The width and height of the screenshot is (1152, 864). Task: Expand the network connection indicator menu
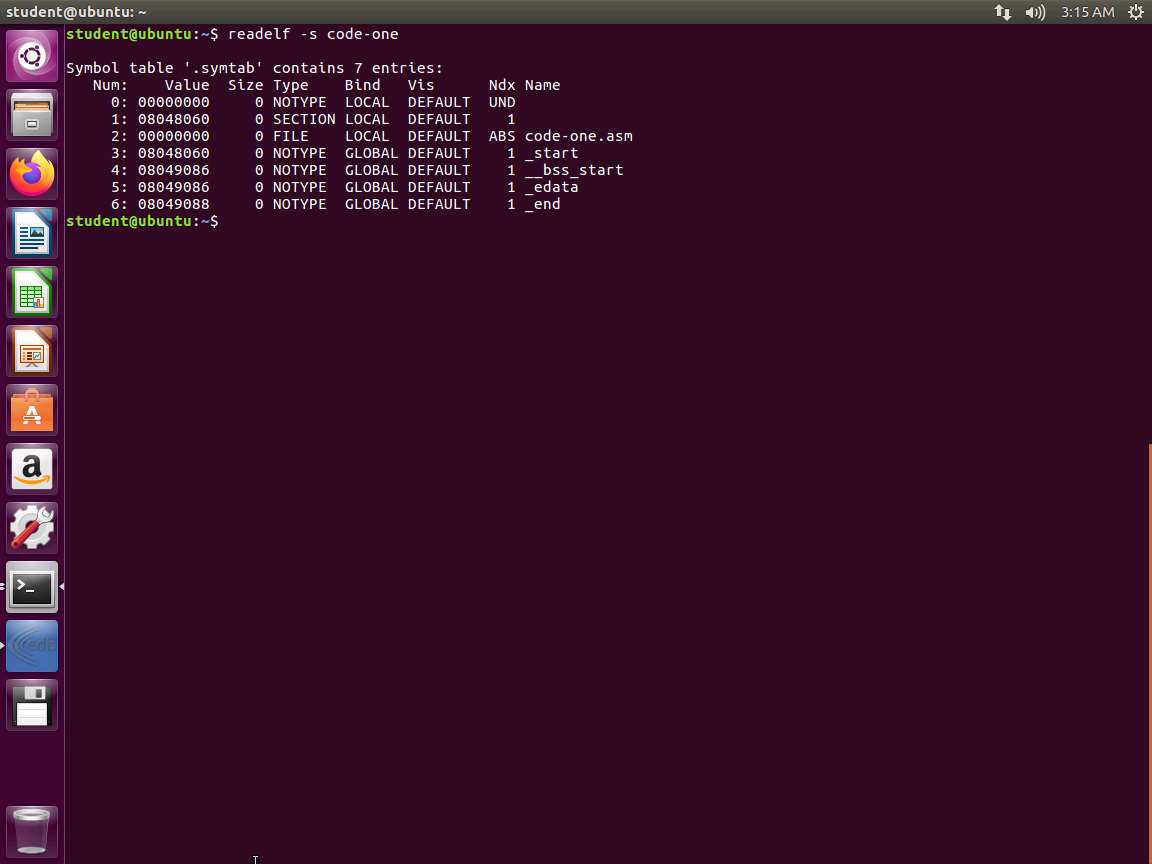(x=1002, y=12)
